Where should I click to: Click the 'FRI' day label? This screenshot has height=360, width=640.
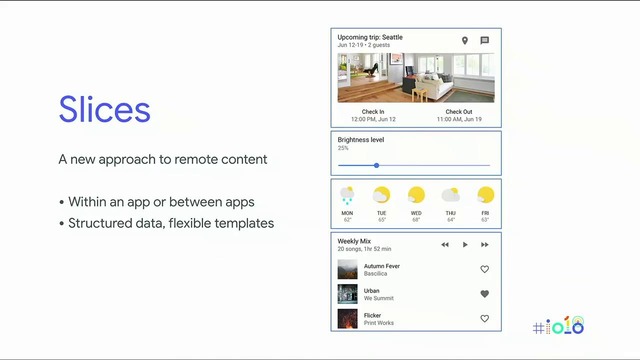pos(485,213)
